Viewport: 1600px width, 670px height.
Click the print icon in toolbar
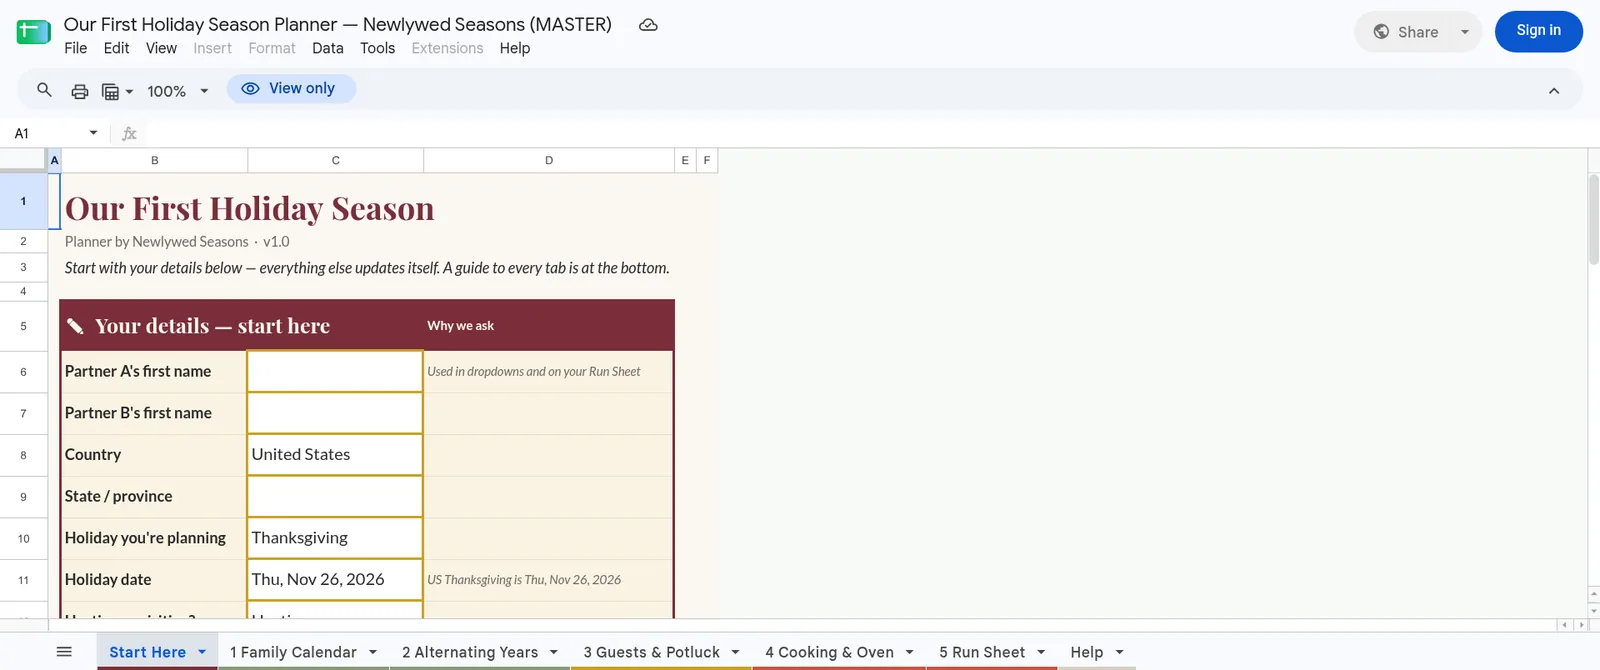coord(80,91)
